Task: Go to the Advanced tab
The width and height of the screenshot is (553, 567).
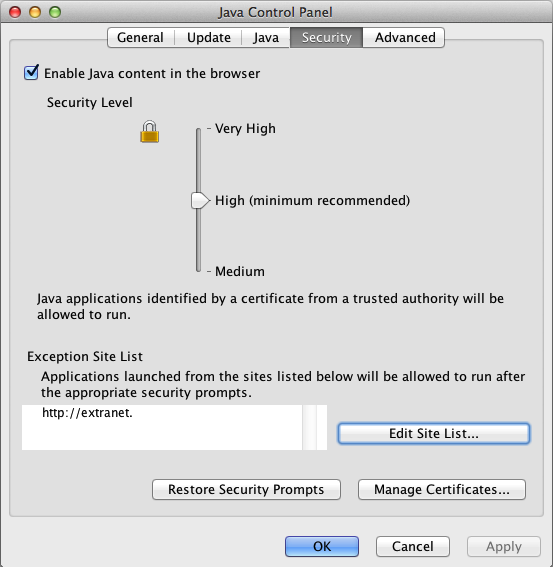Action: point(404,38)
